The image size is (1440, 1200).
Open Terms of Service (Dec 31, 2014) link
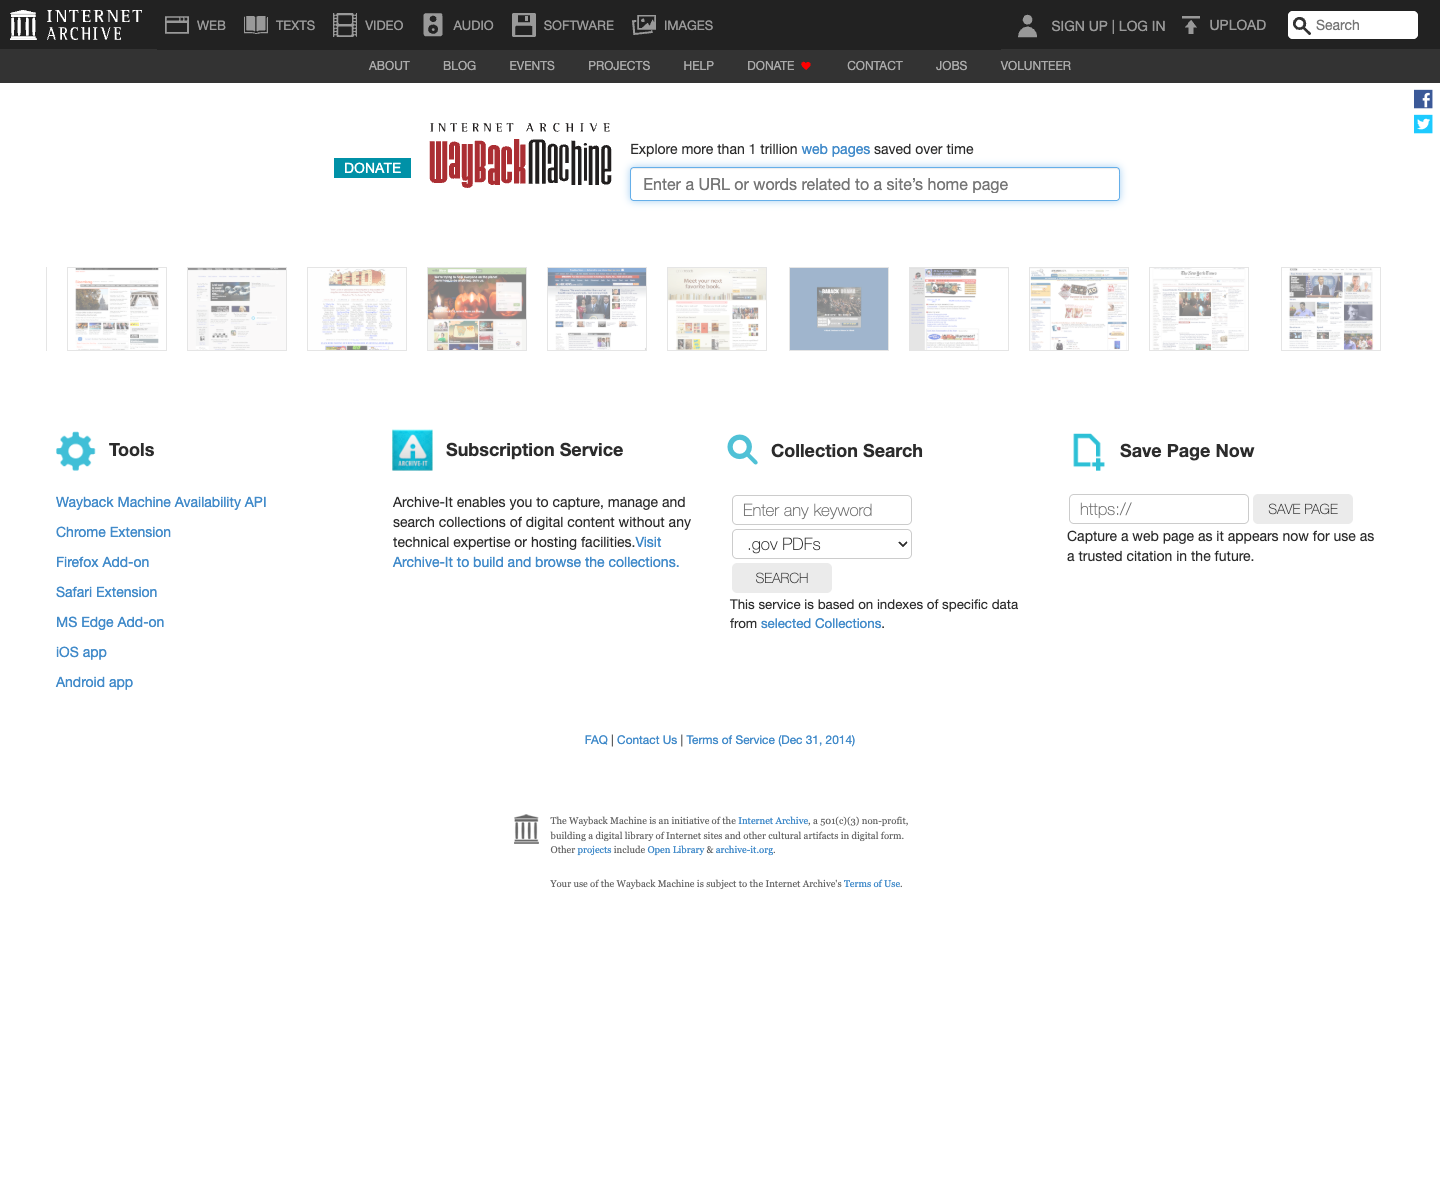[770, 740]
